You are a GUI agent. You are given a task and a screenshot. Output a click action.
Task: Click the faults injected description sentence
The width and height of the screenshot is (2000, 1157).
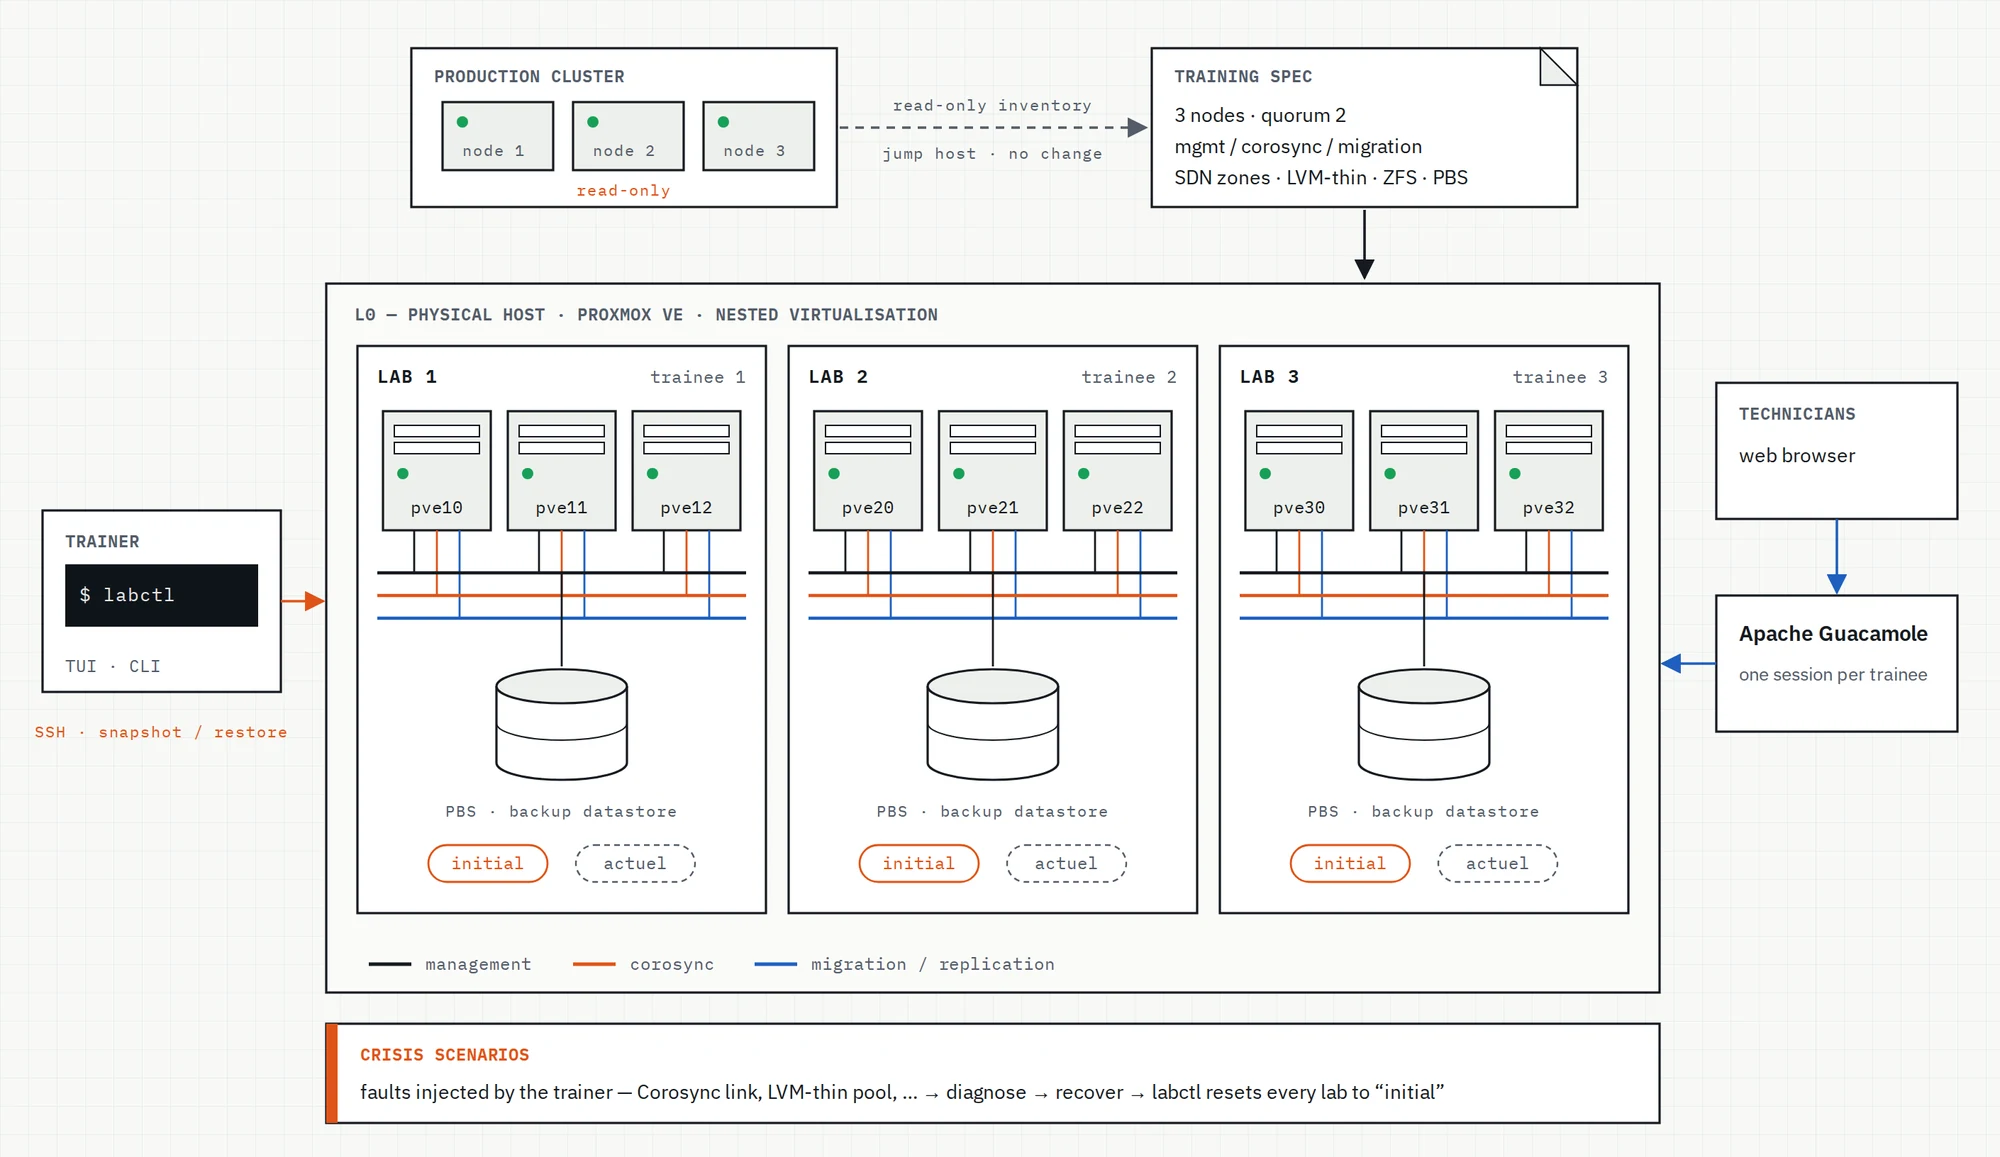tap(902, 1093)
